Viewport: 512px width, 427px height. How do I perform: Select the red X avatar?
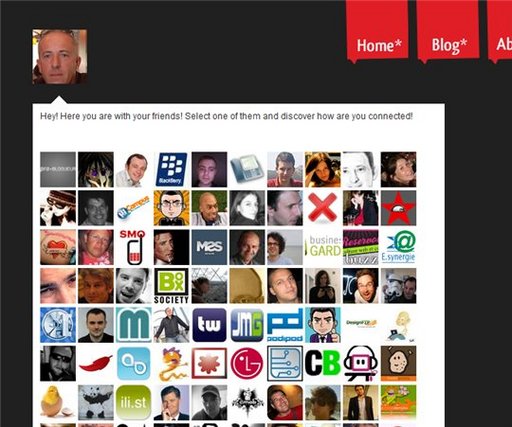pyautogui.click(x=323, y=208)
